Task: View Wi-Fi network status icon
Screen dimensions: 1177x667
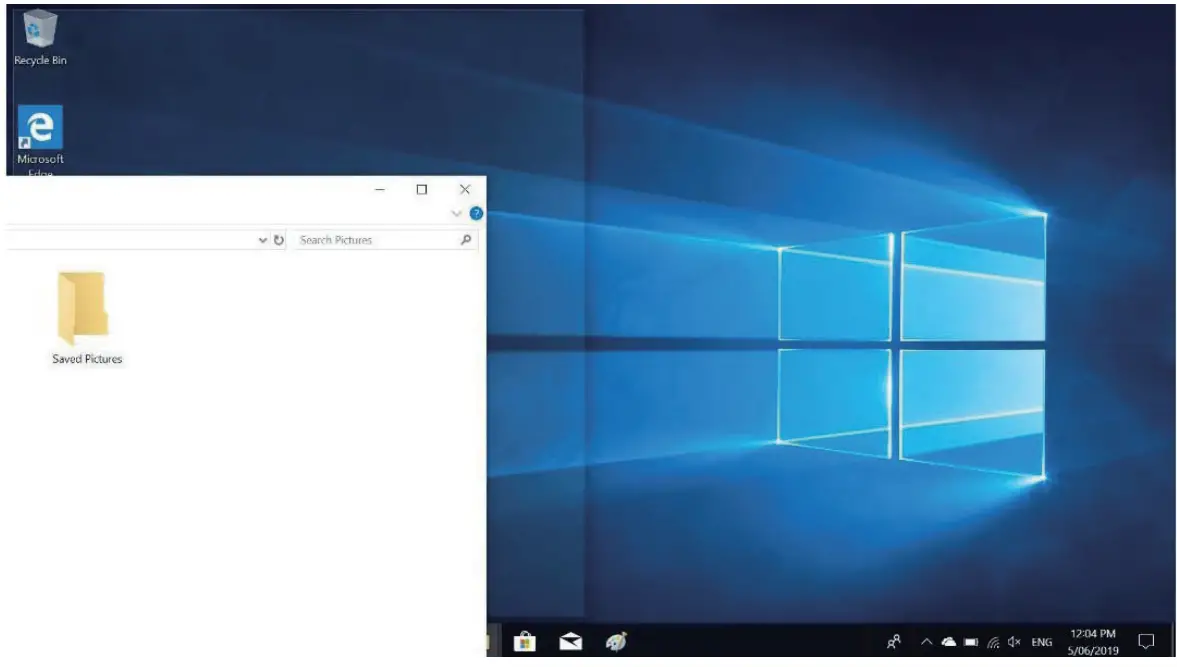Action: point(993,641)
